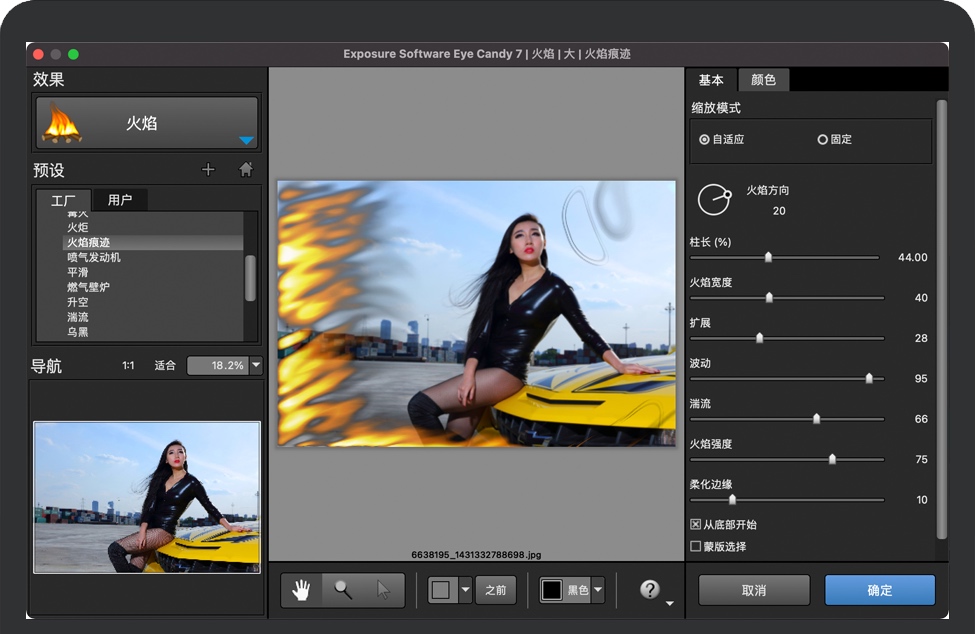Open the 黑色 background color dropdown
The width and height of the screenshot is (975, 634).
pos(598,590)
